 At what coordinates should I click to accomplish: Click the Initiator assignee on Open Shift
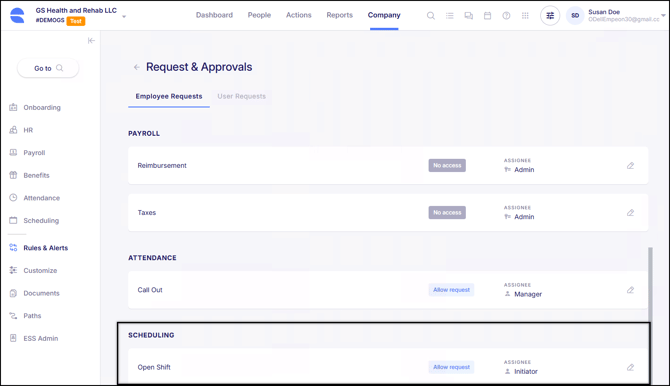pos(526,371)
